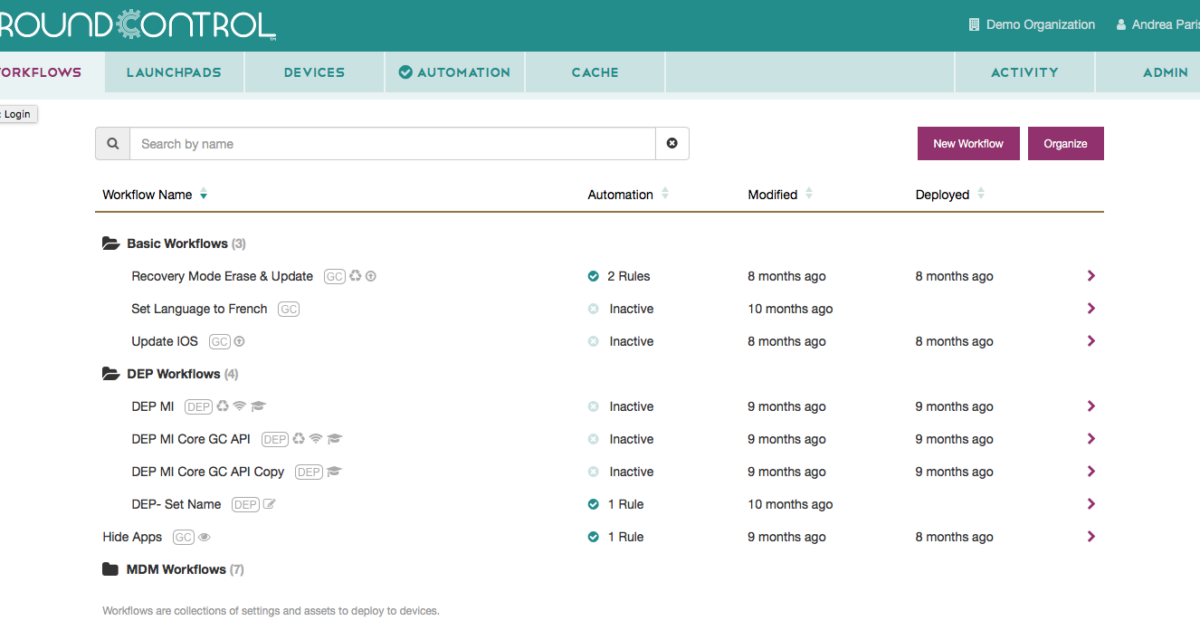Click the New Workflow button
This screenshot has height=630, width=1200.
[x=968, y=143]
